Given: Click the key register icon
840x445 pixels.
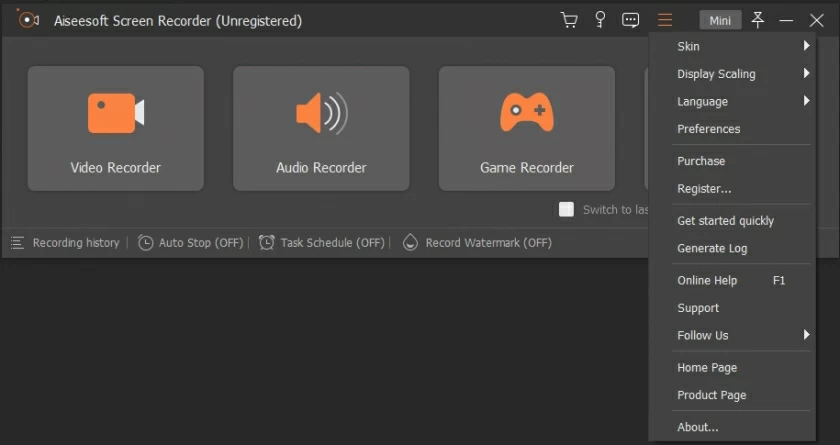Looking at the screenshot, I should coord(600,20).
